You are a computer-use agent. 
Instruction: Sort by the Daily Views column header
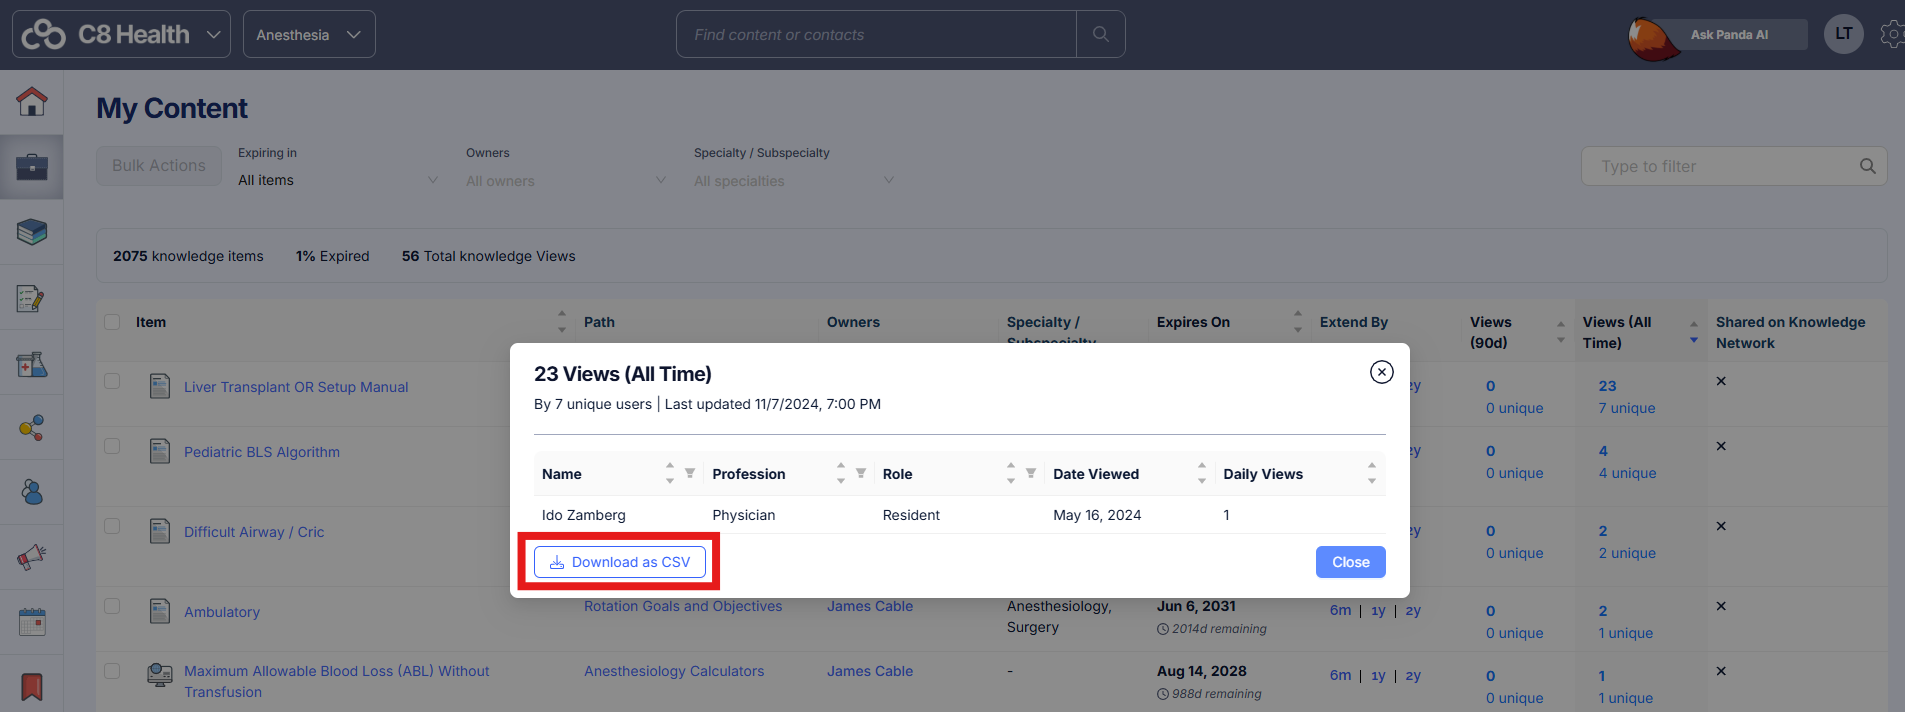(1263, 474)
